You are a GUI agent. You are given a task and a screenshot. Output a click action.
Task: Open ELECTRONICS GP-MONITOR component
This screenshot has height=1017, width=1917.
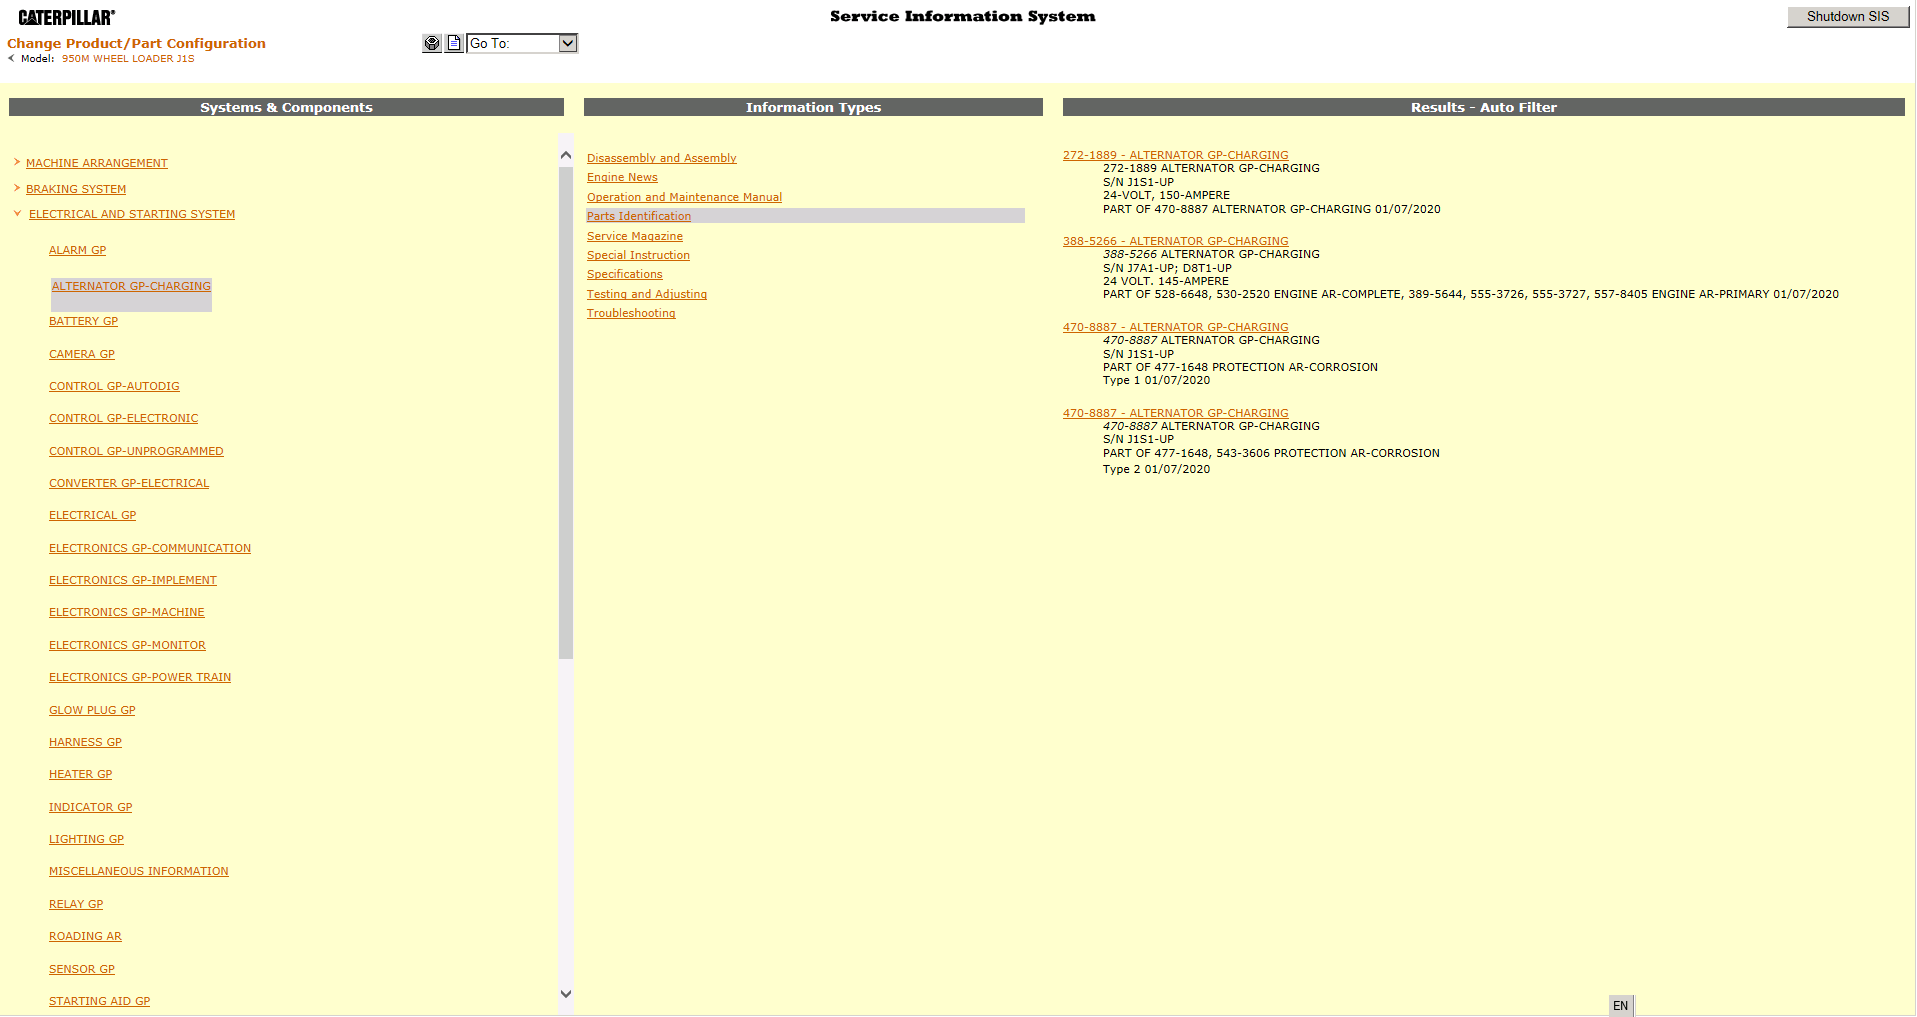click(x=127, y=645)
